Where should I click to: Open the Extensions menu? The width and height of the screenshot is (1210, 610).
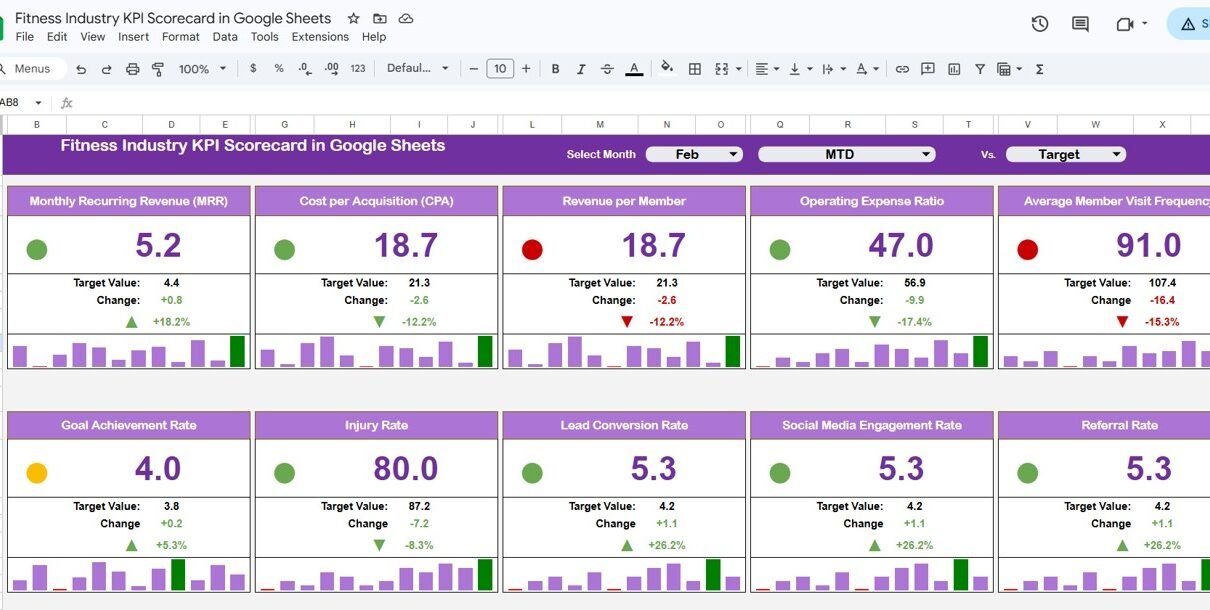click(x=320, y=37)
